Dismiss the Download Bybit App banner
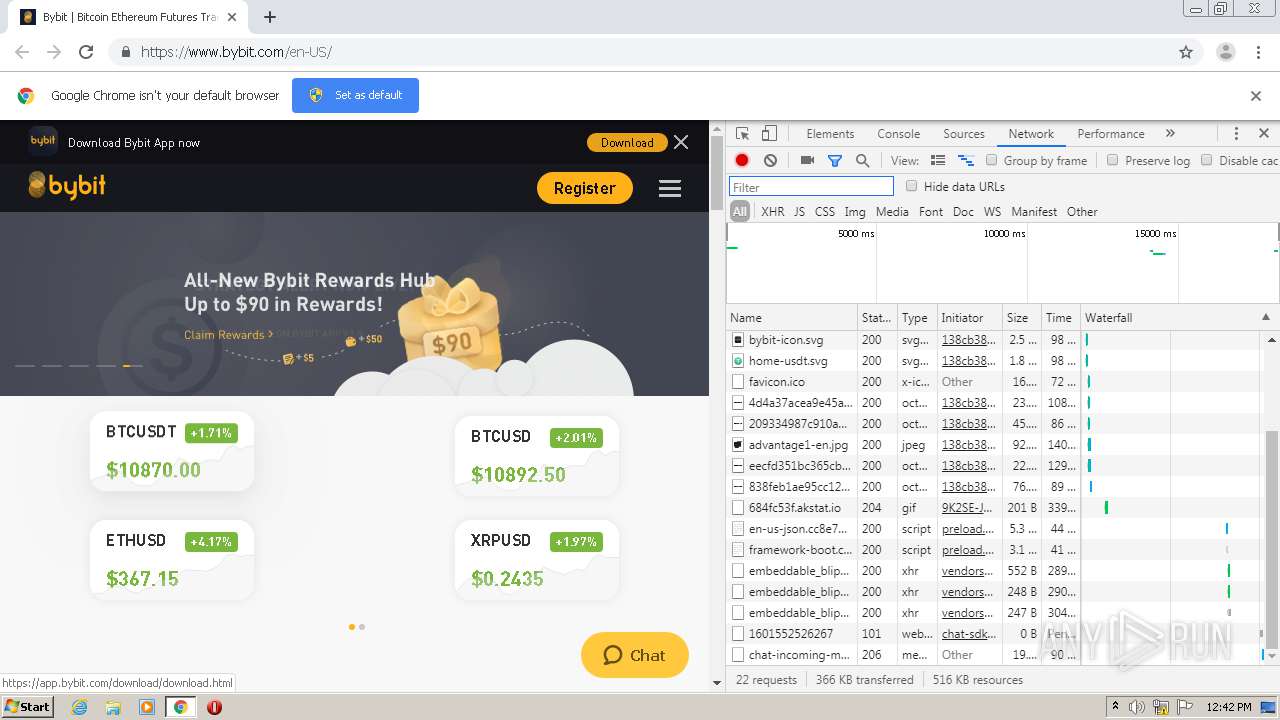Screen dimensions: 1280x720 [681, 143]
